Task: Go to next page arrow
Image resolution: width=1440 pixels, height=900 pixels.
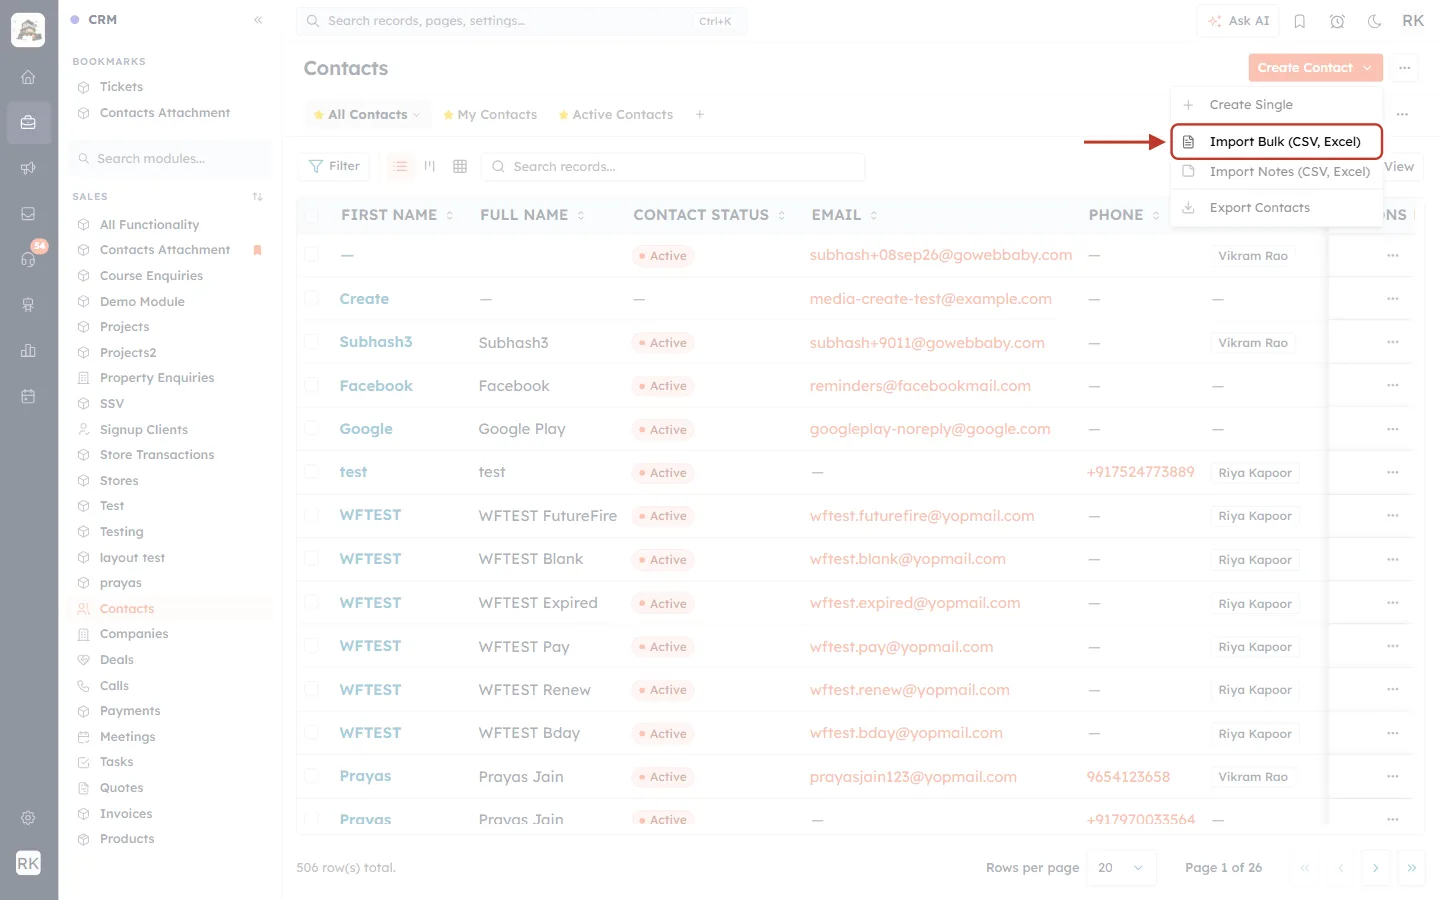Action: [1376, 868]
